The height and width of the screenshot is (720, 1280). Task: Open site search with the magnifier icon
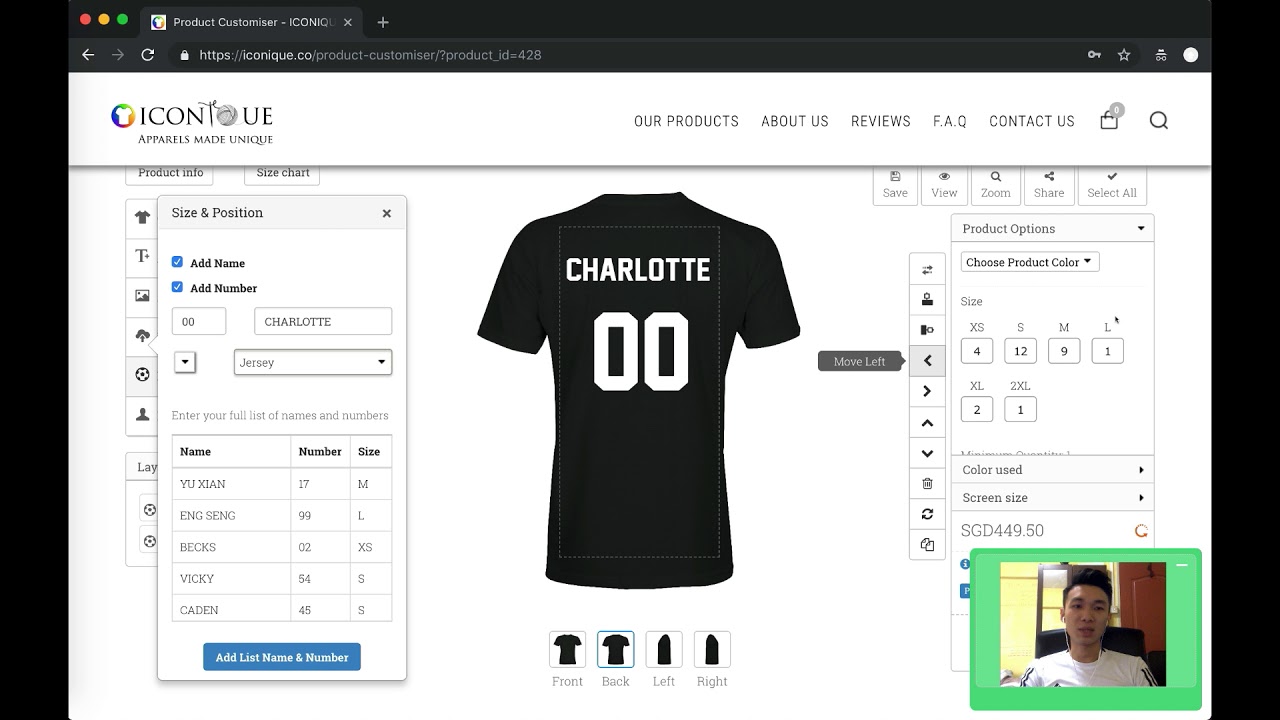click(1159, 120)
